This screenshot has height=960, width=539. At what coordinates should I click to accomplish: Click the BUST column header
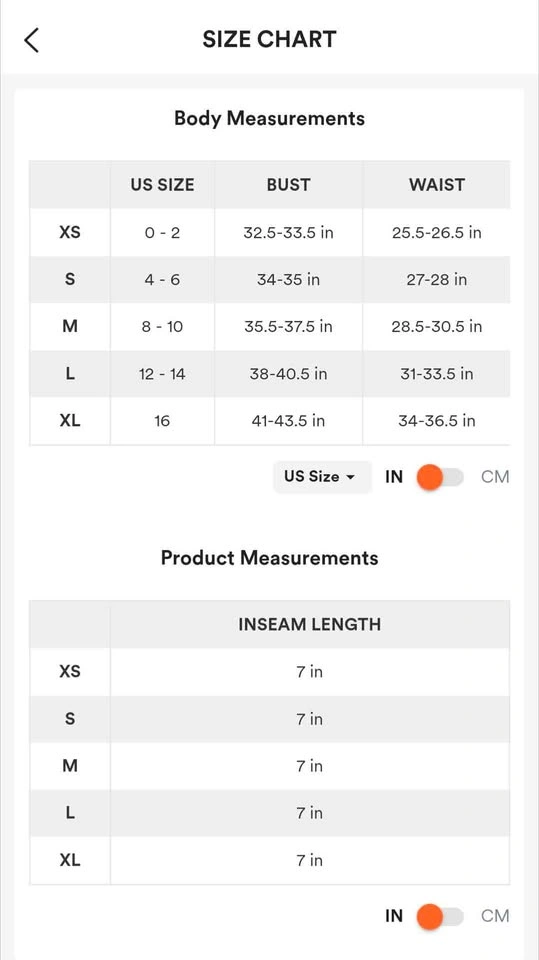288,185
